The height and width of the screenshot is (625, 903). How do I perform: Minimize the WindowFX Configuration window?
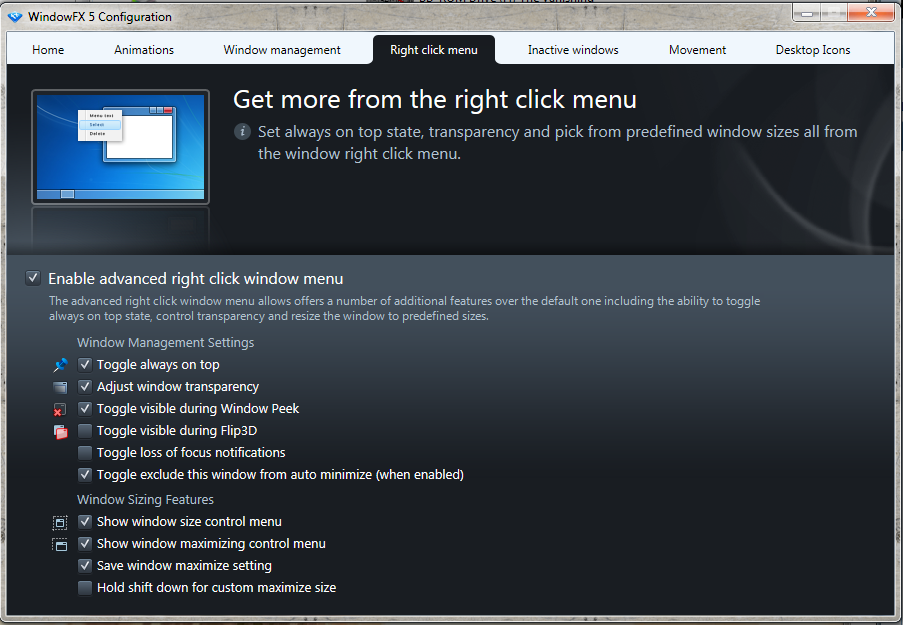pos(807,13)
